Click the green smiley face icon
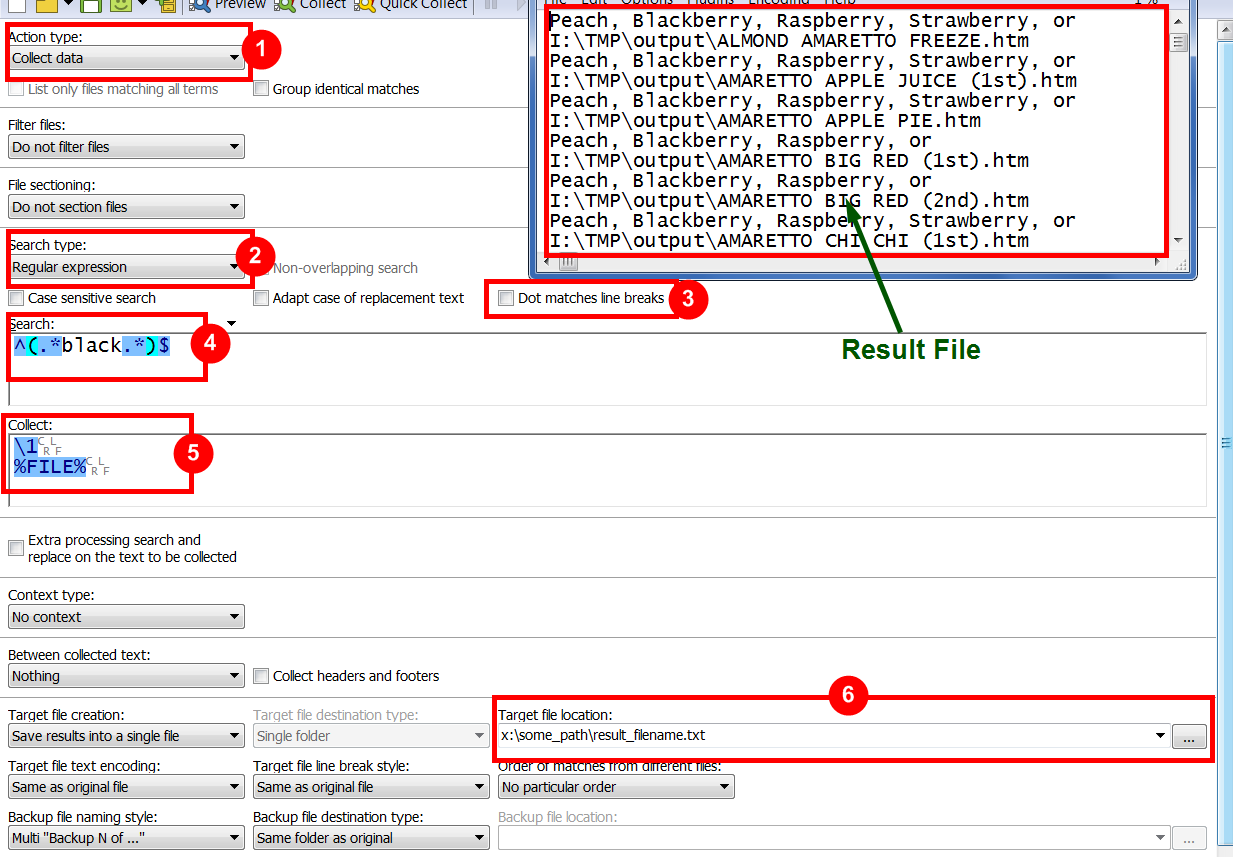1233x857 pixels. (120, 5)
